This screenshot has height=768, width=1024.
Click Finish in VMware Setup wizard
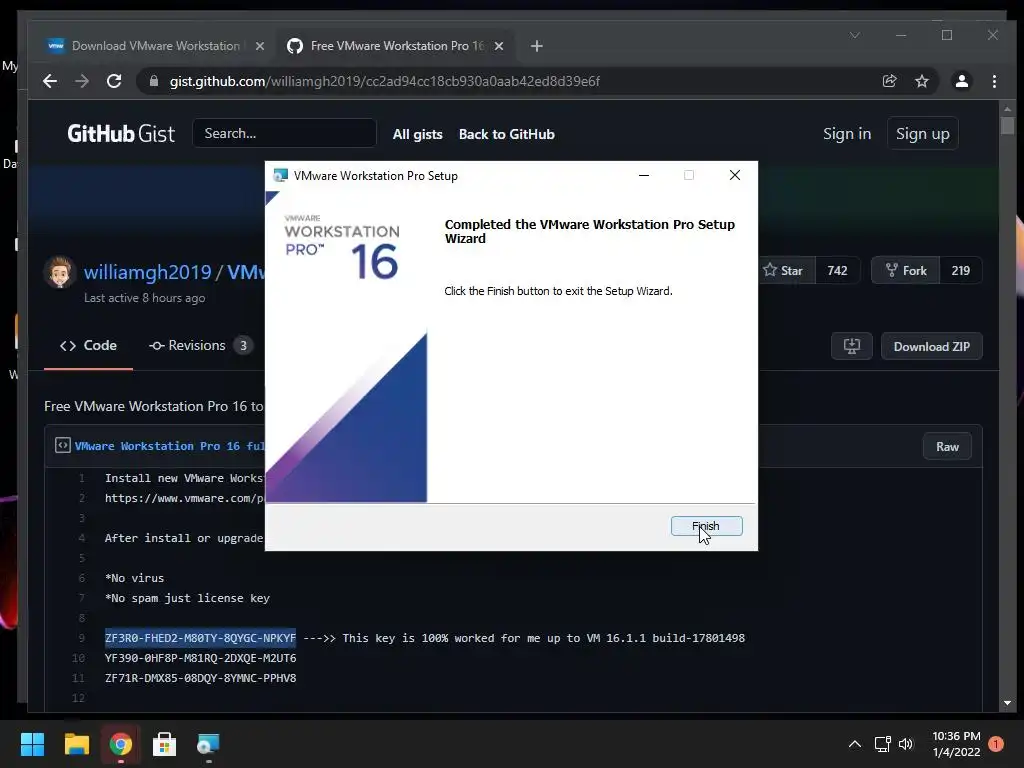[706, 526]
